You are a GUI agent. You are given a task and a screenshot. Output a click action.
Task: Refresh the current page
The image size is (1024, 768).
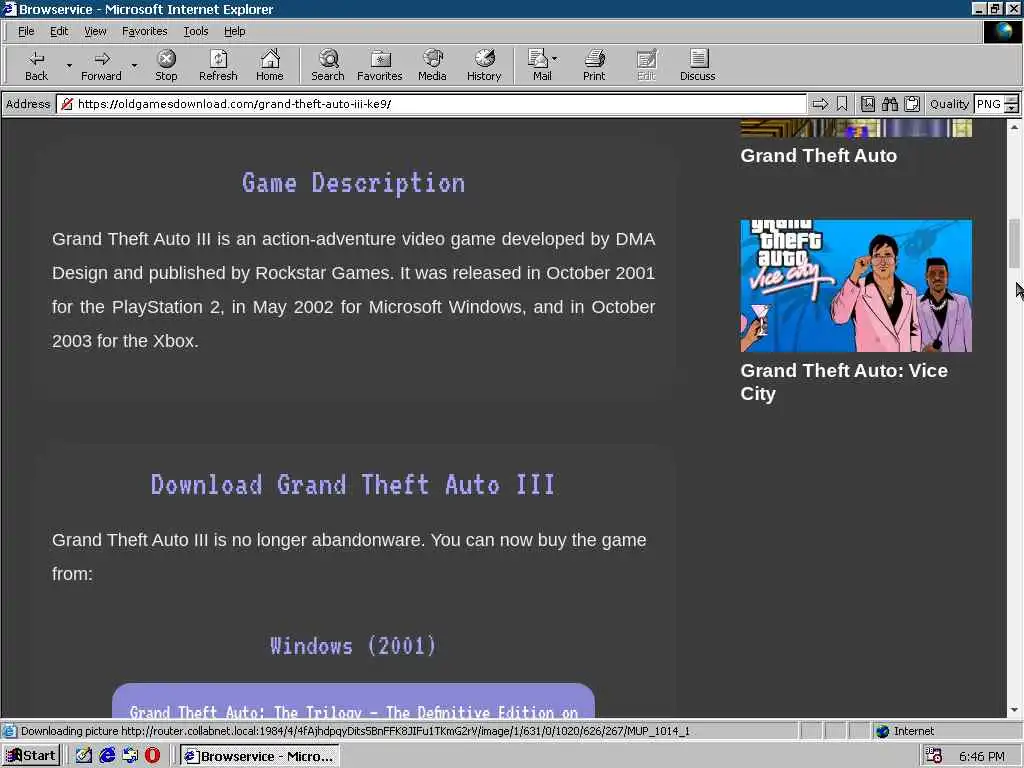click(x=218, y=66)
